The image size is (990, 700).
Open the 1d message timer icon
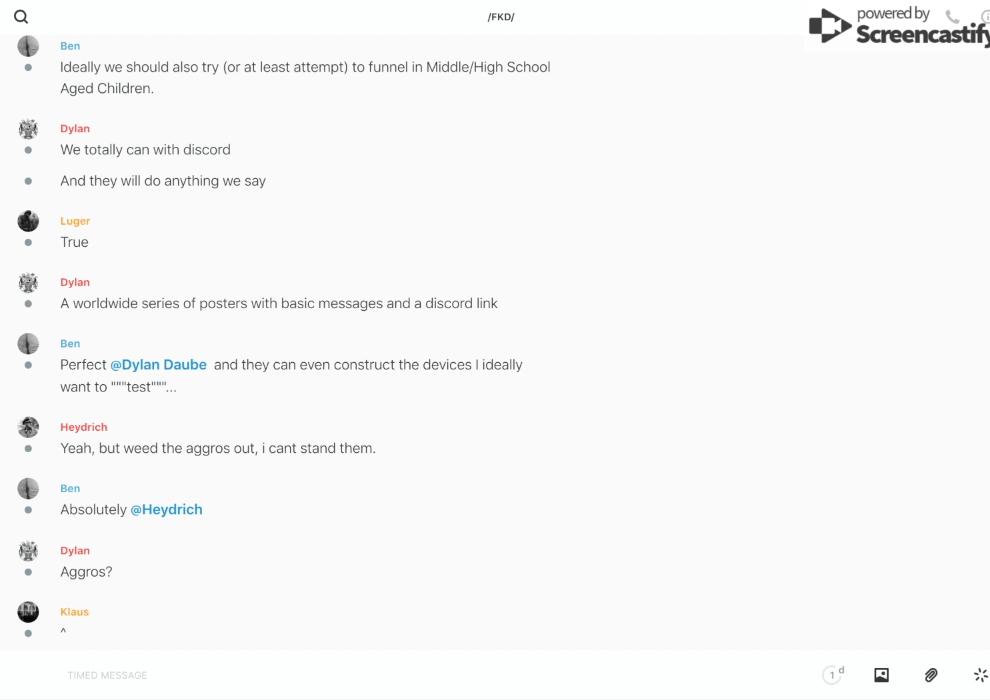click(832, 675)
